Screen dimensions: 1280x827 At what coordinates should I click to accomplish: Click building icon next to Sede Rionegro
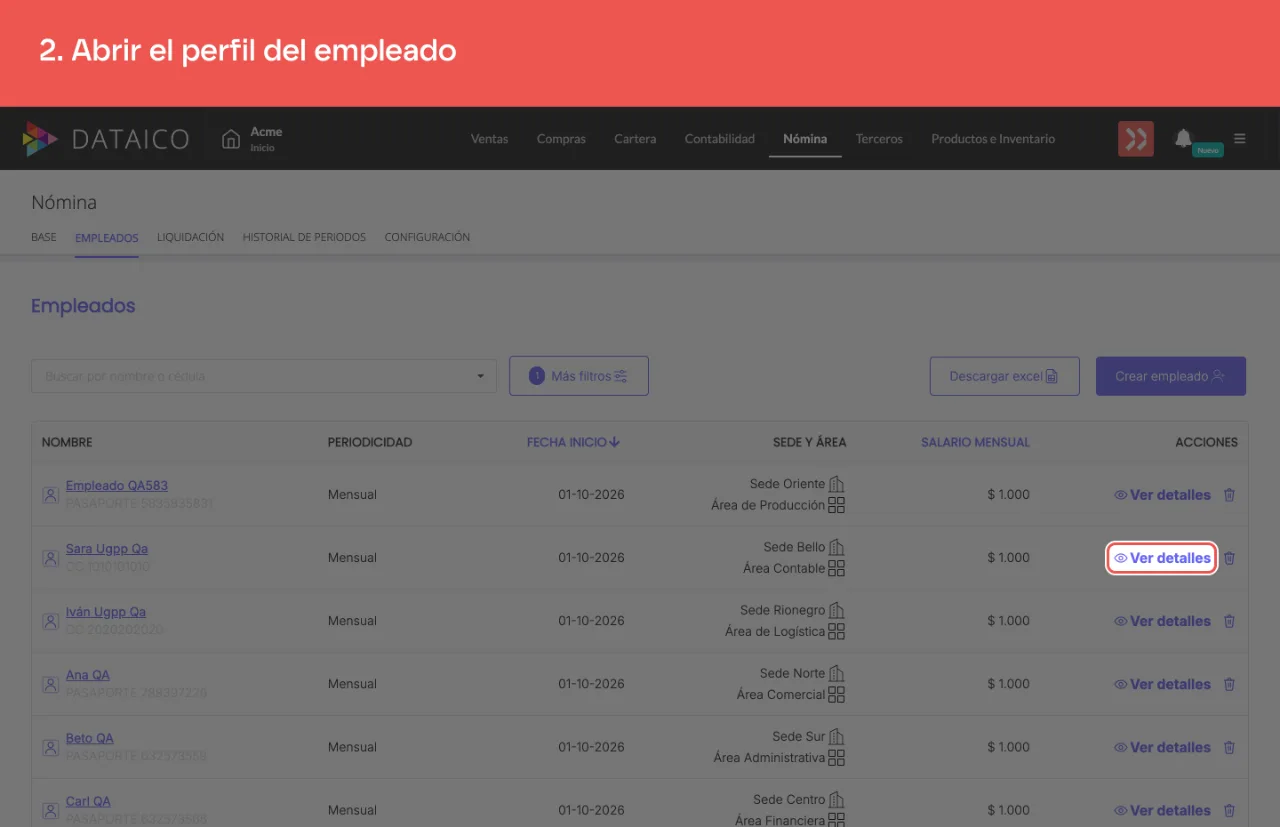837,610
